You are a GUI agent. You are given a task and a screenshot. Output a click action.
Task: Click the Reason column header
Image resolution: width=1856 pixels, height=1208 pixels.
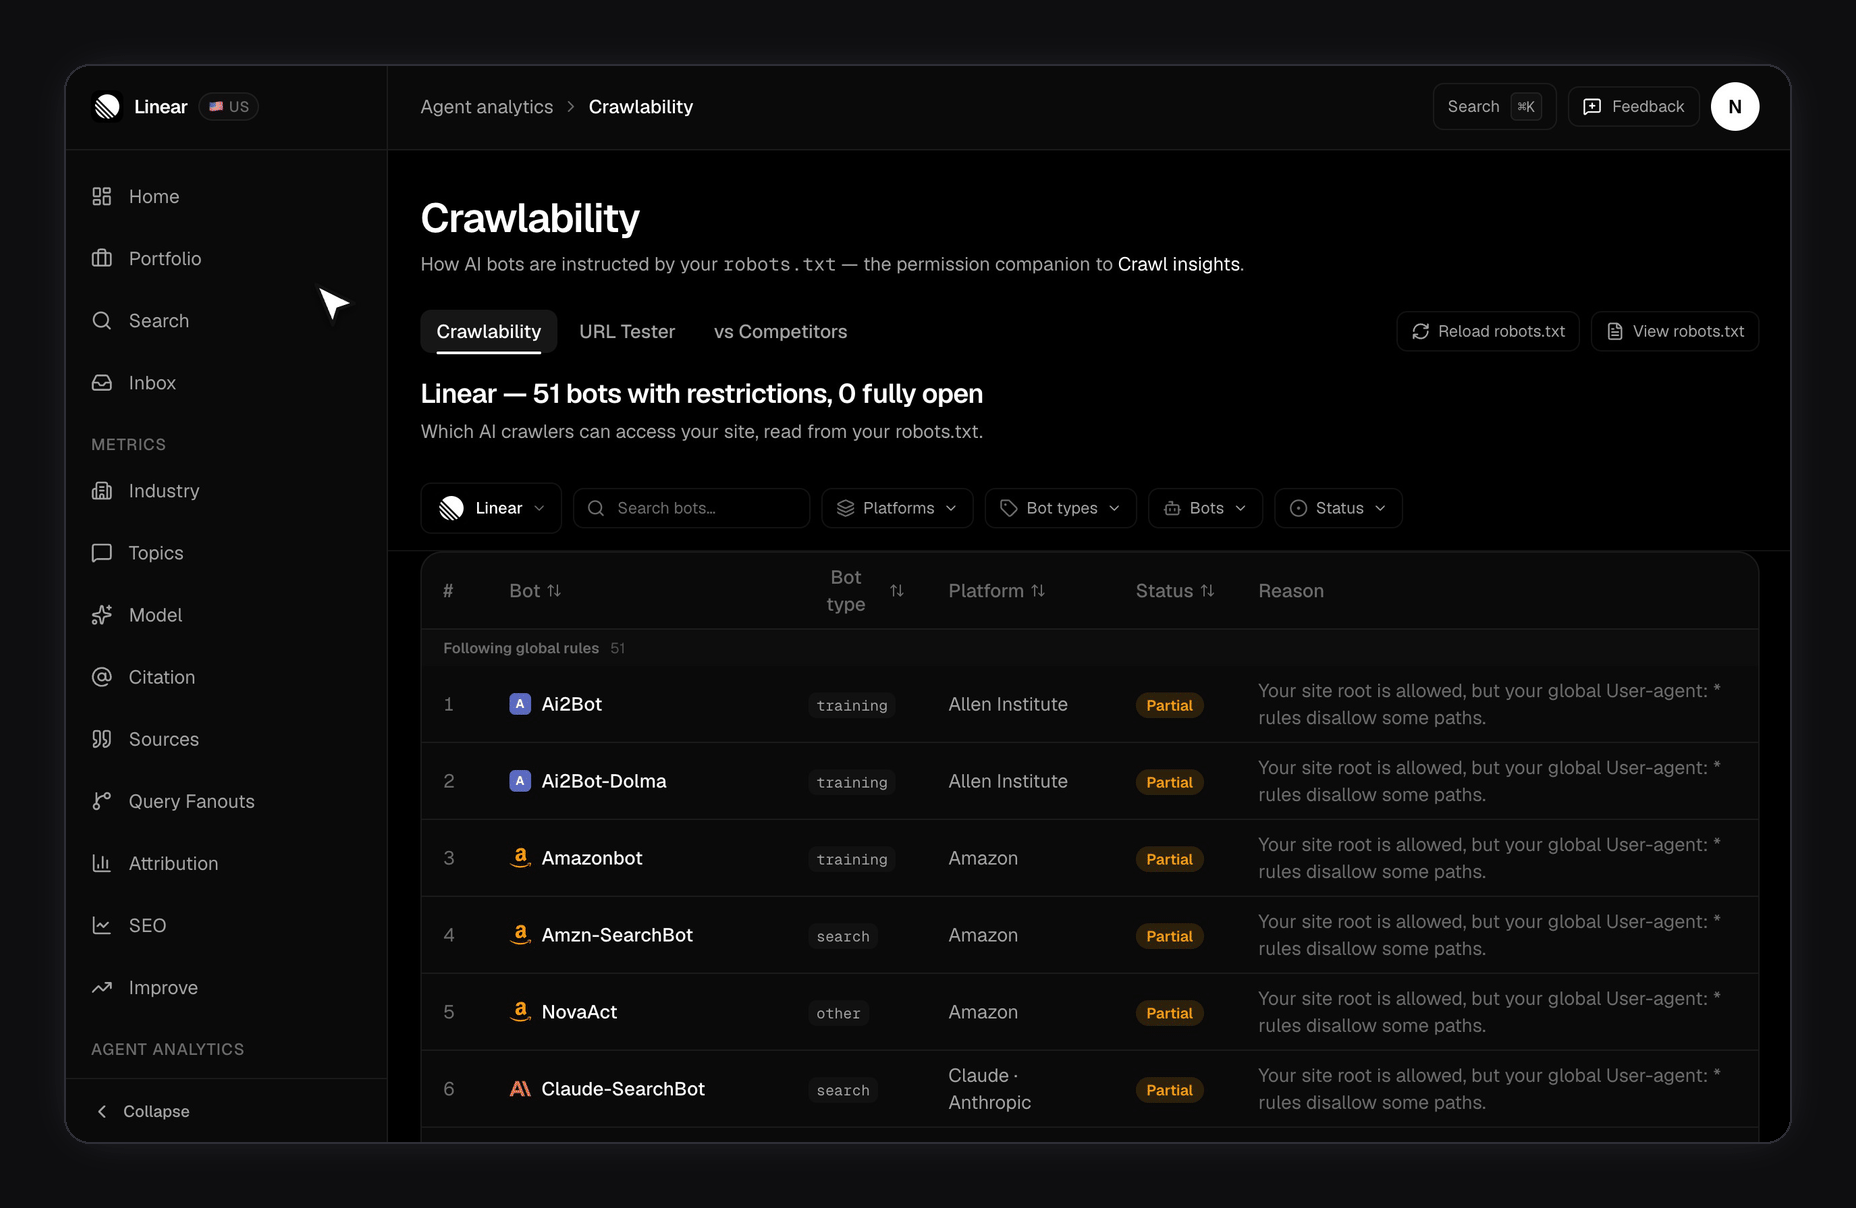point(1290,591)
